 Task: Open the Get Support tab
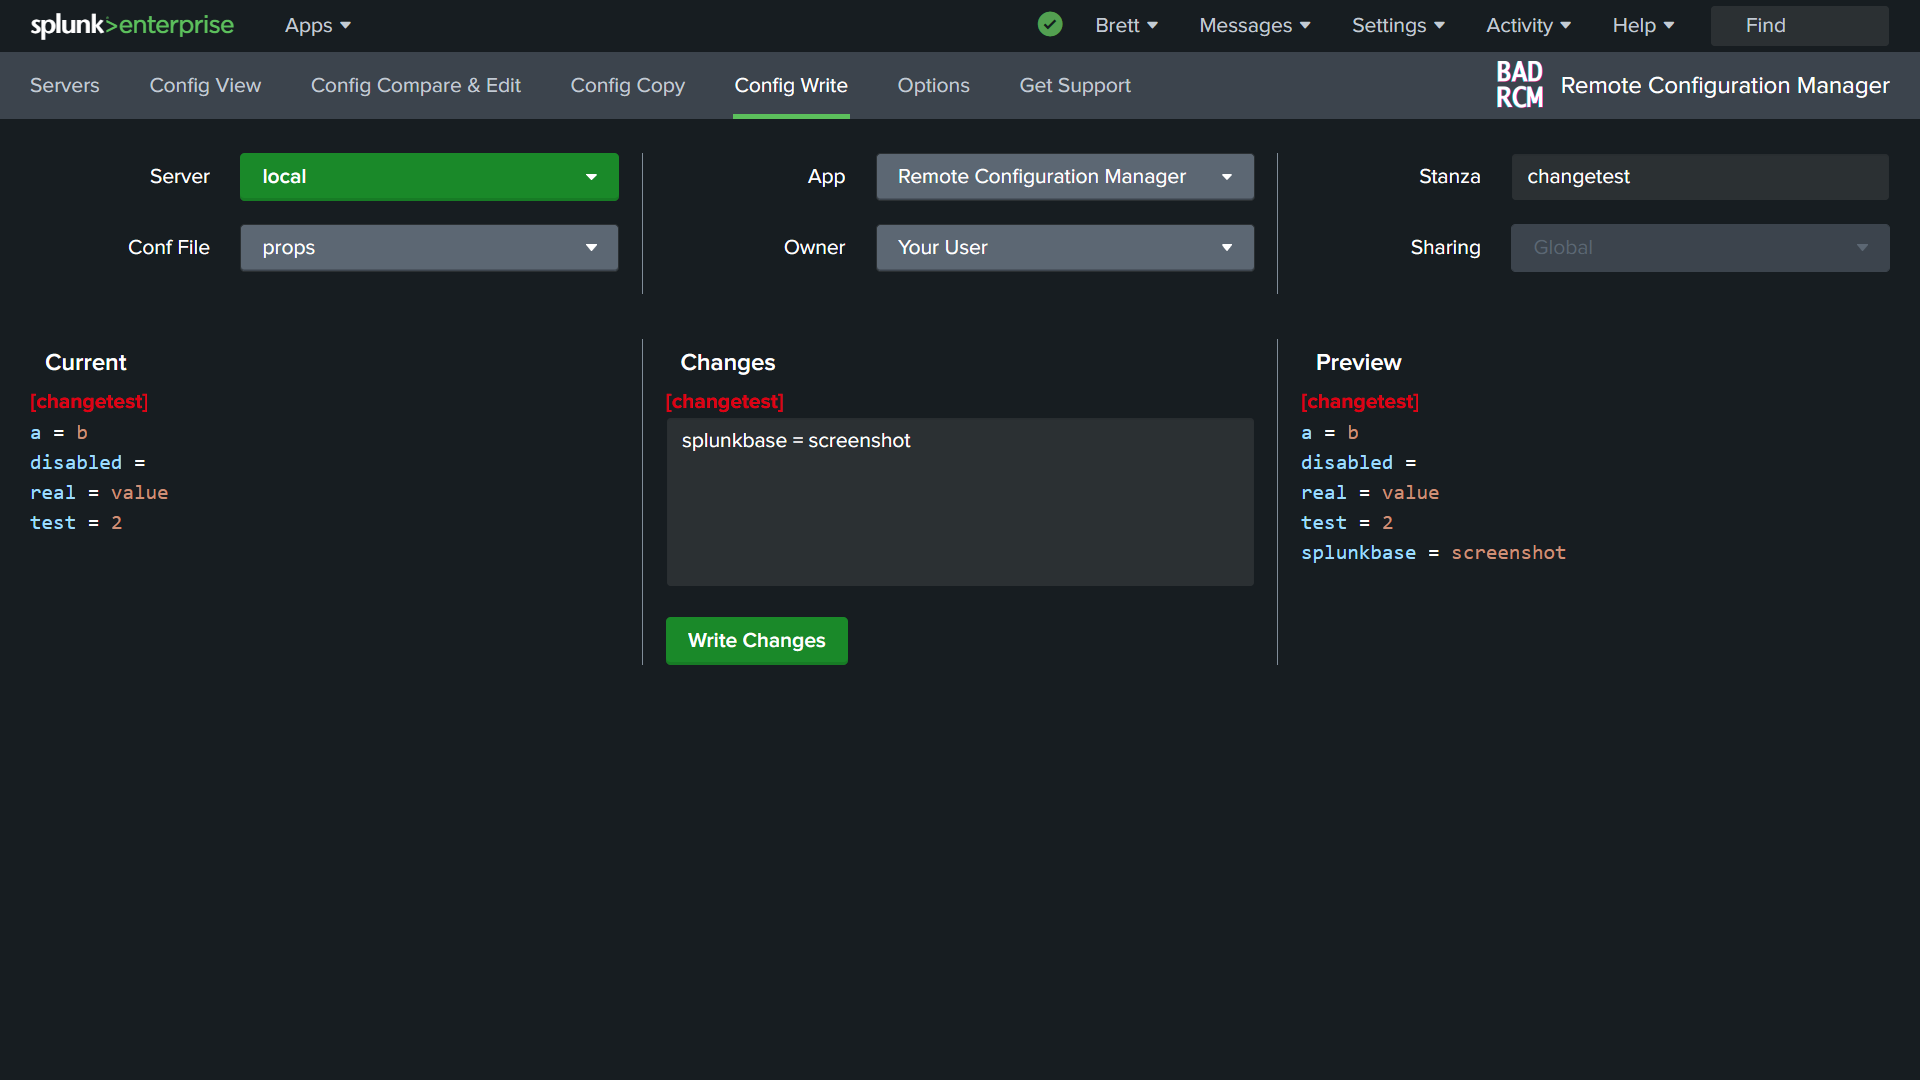(x=1075, y=85)
